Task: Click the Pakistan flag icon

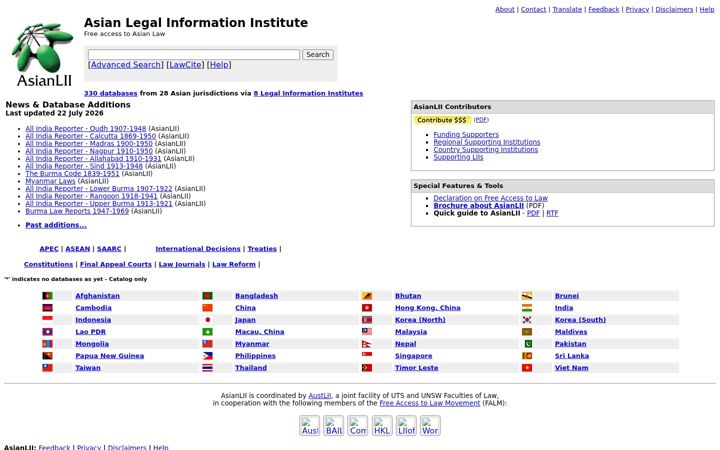Action: point(527,343)
